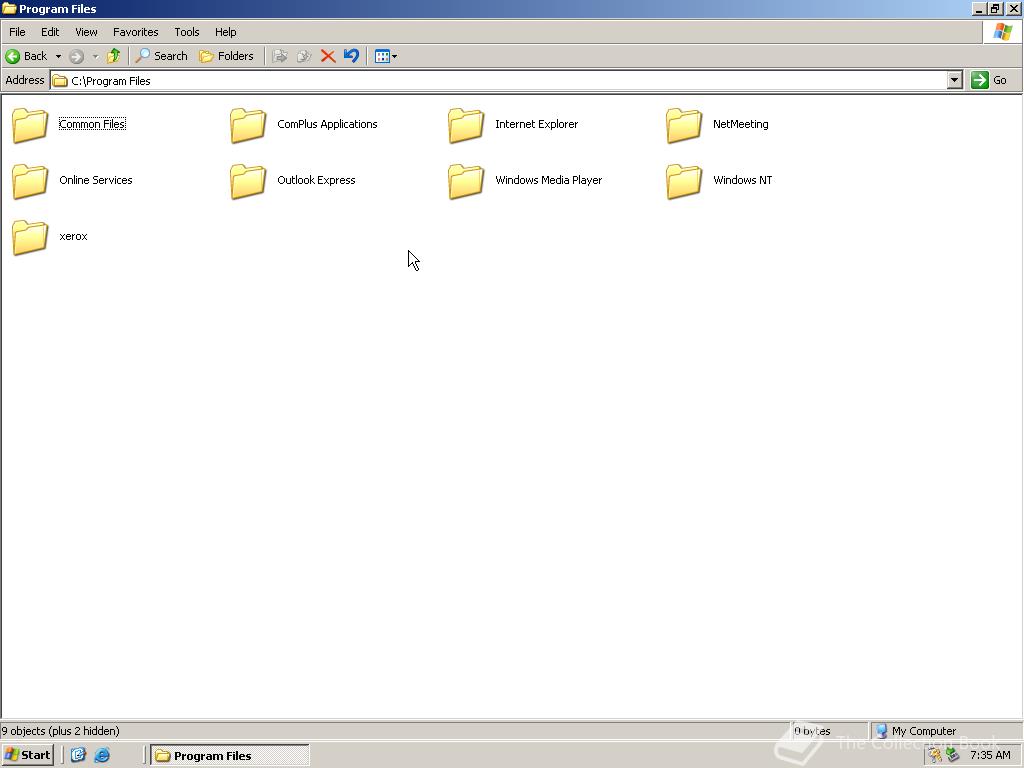The image size is (1024, 768).
Task: Select the Common Files folder icon
Action: (x=30, y=125)
